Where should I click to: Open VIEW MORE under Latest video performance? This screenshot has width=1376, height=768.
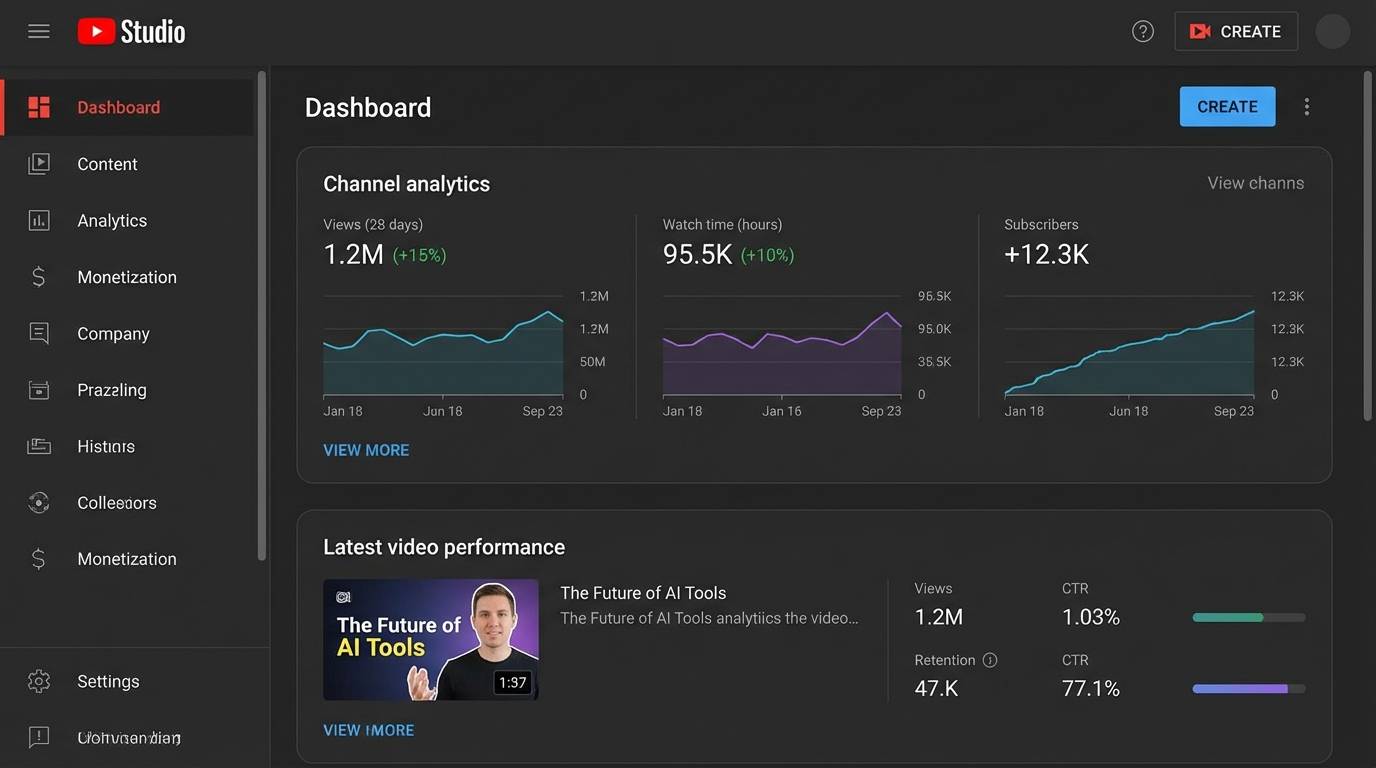tap(368, 730)
